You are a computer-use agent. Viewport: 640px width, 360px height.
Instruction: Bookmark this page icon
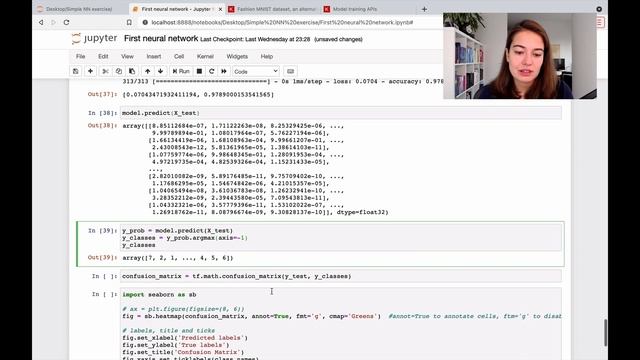(x=129, y=22)
